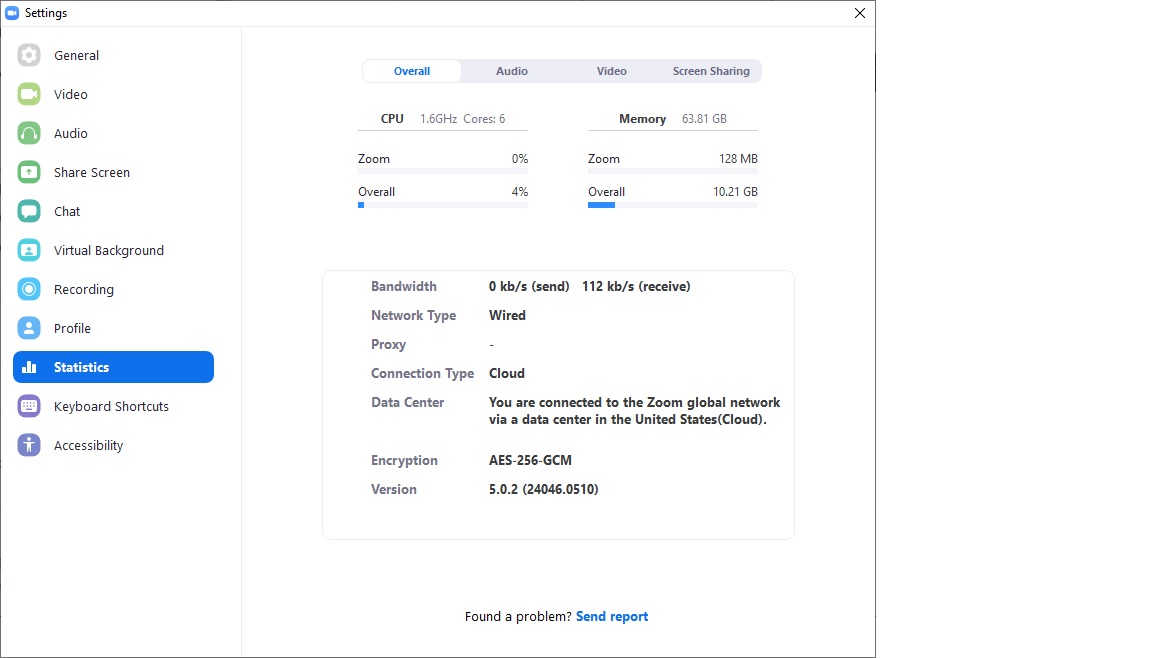Click the General gear icon in sidebar
Image resolution: width=1152 pixels, height=658 pixels.
coord(29,55)
